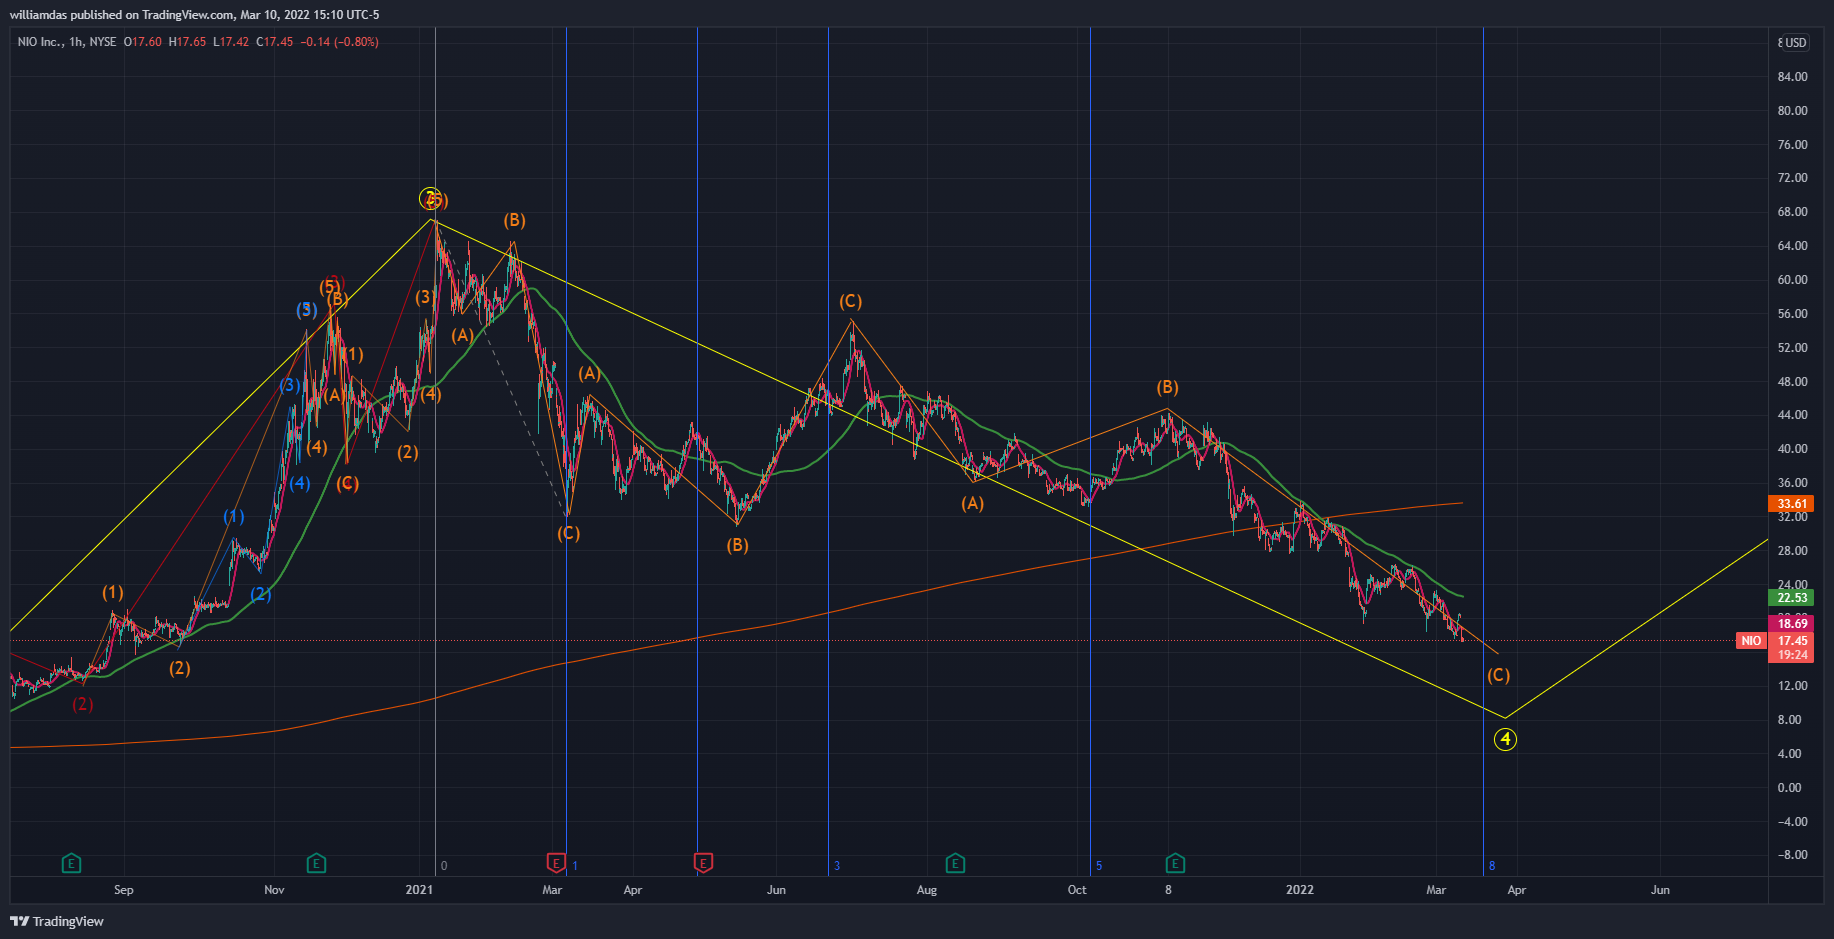Click the pink 18.69 price label
The width and height of the screenshot is (1834, 939).
1792,623
